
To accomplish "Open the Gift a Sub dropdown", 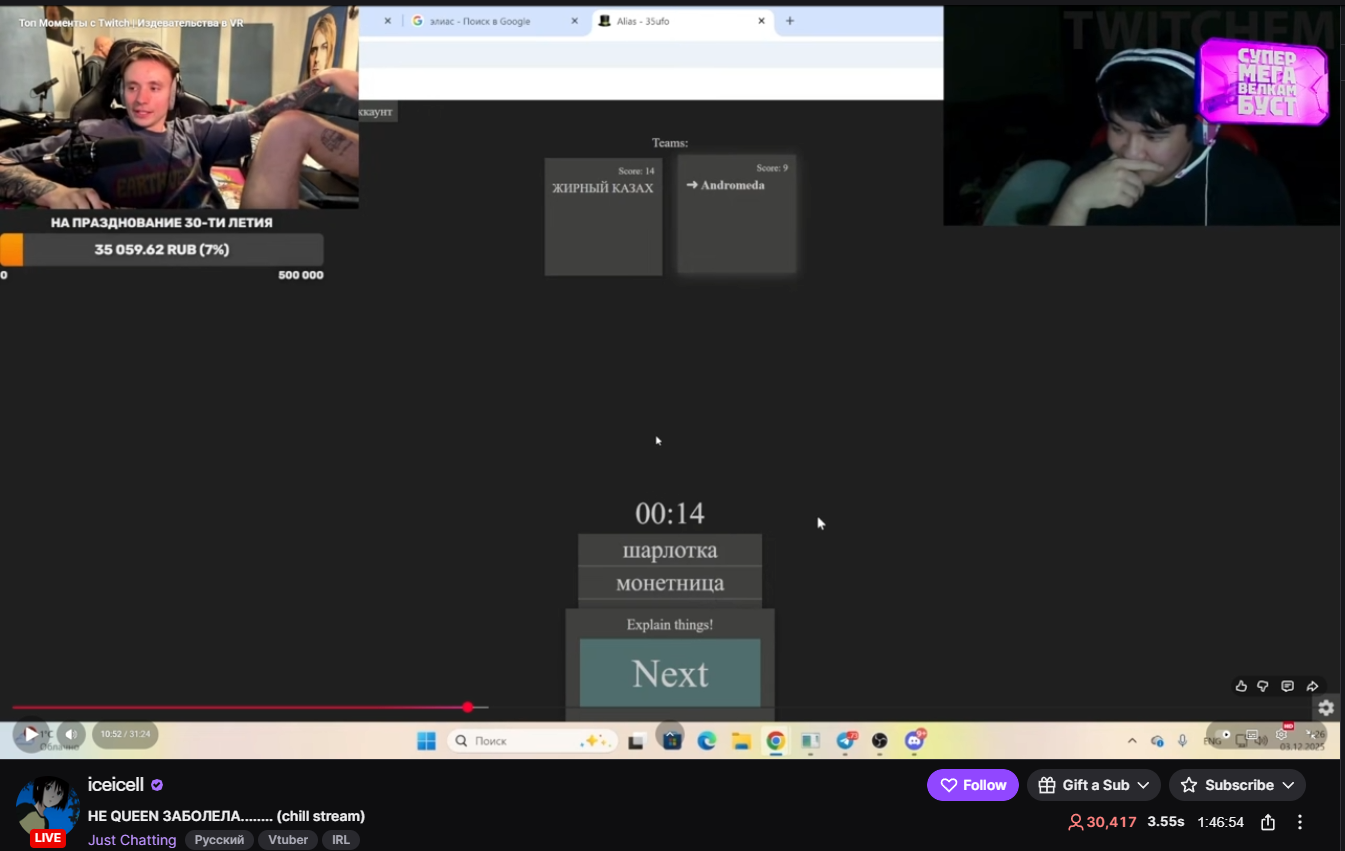I will [1094, 785].
